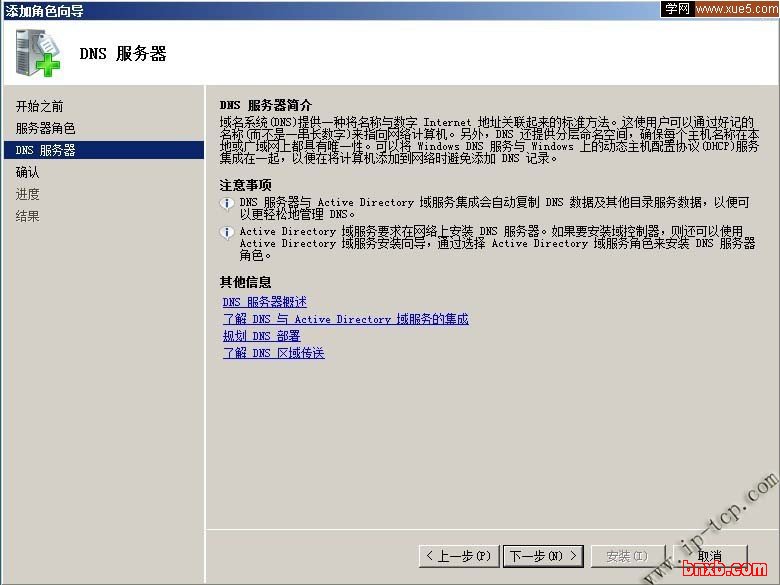Click the 其他信息 heading

tap(246, 282)
